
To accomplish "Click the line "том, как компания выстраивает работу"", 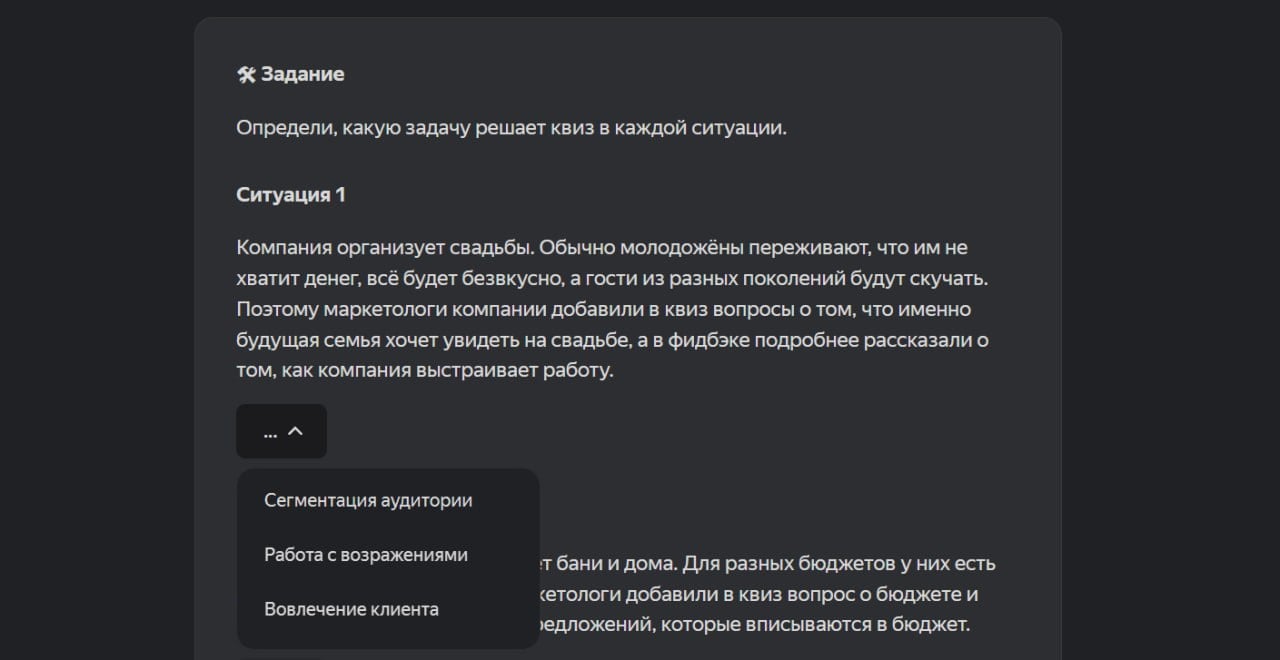I will tap(425, 371).
